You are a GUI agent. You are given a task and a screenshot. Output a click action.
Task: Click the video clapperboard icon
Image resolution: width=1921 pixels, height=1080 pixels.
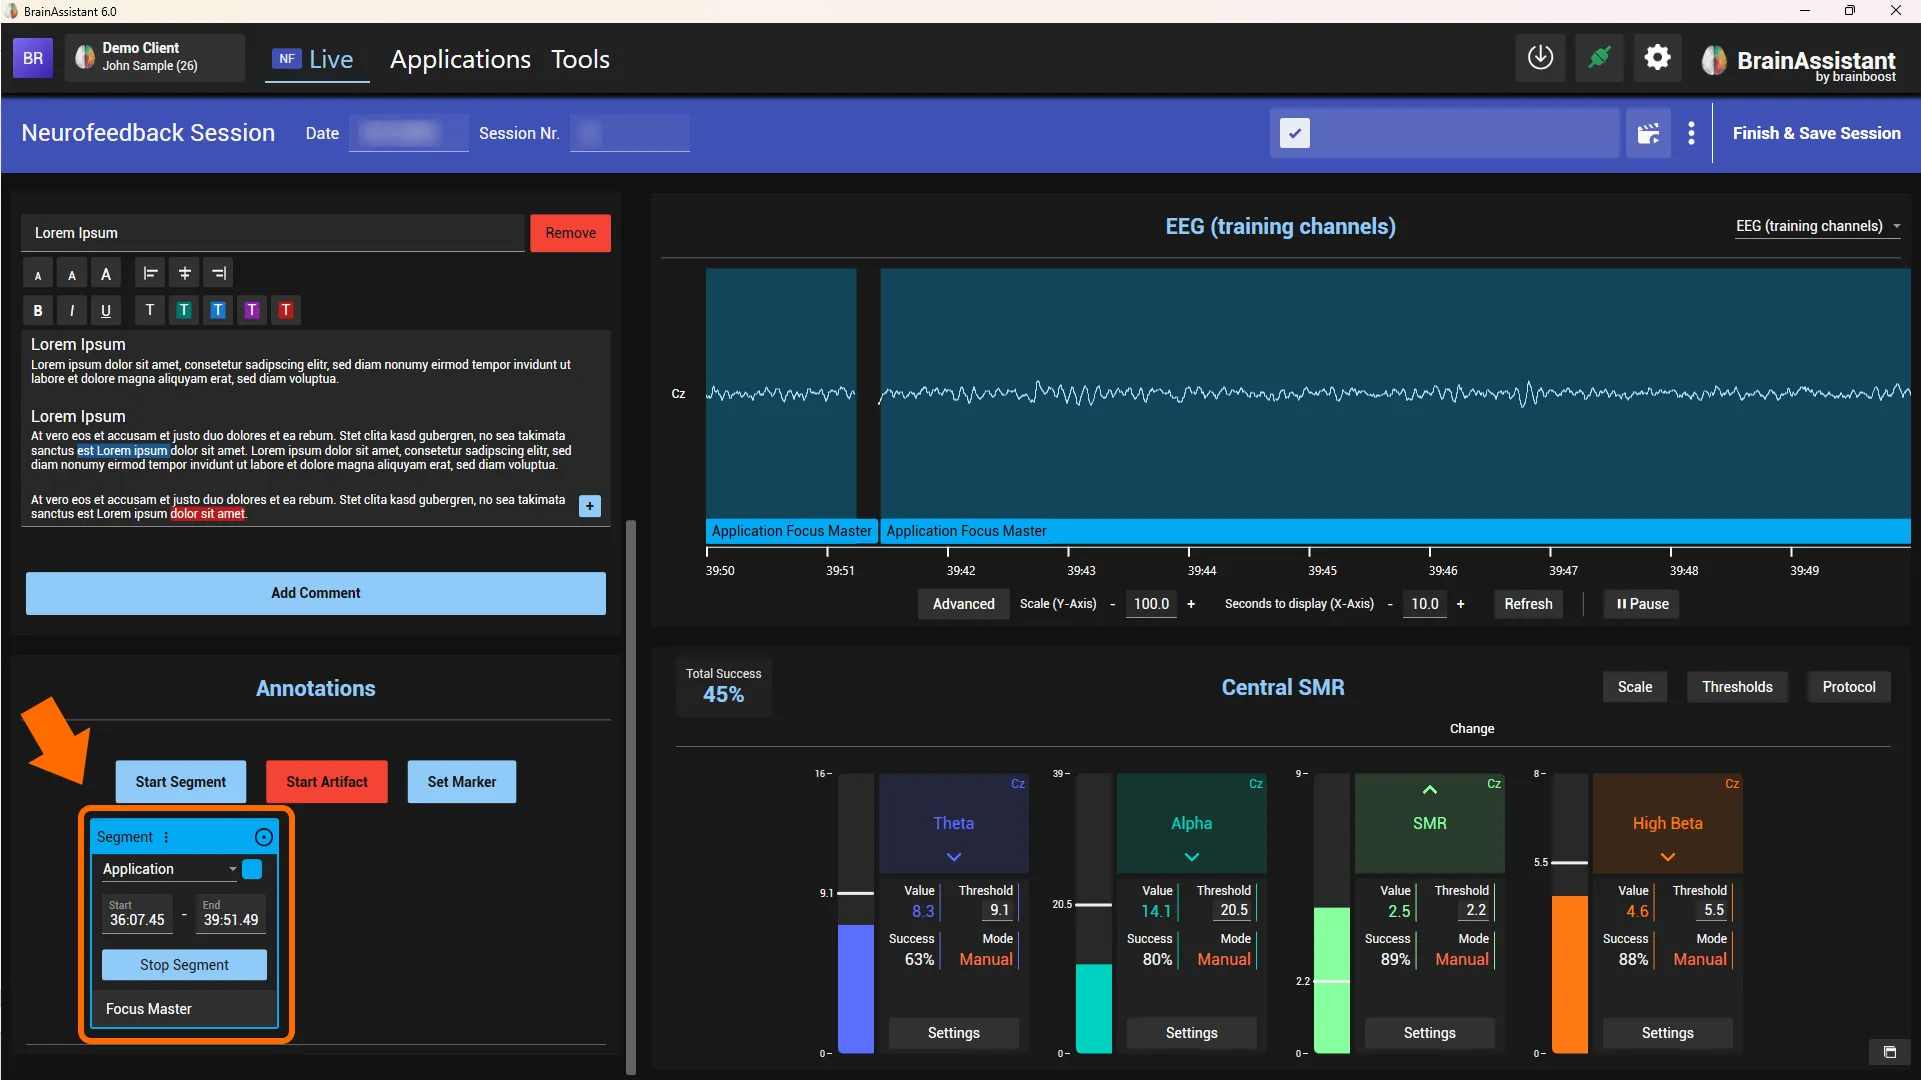1648,133
